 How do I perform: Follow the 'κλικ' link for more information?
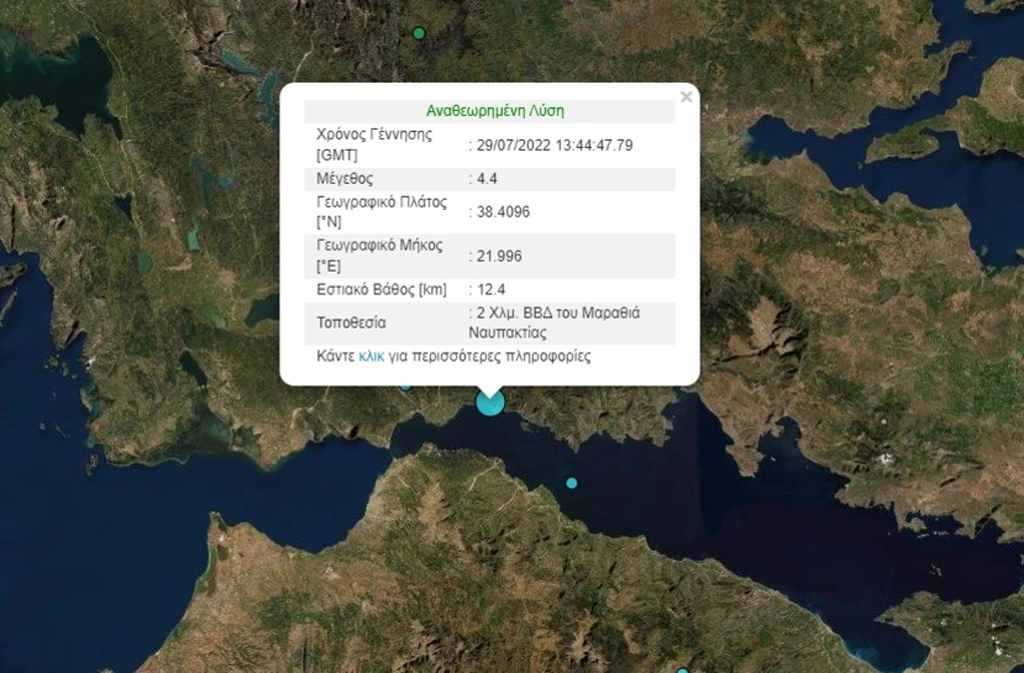tap(371, 356)
